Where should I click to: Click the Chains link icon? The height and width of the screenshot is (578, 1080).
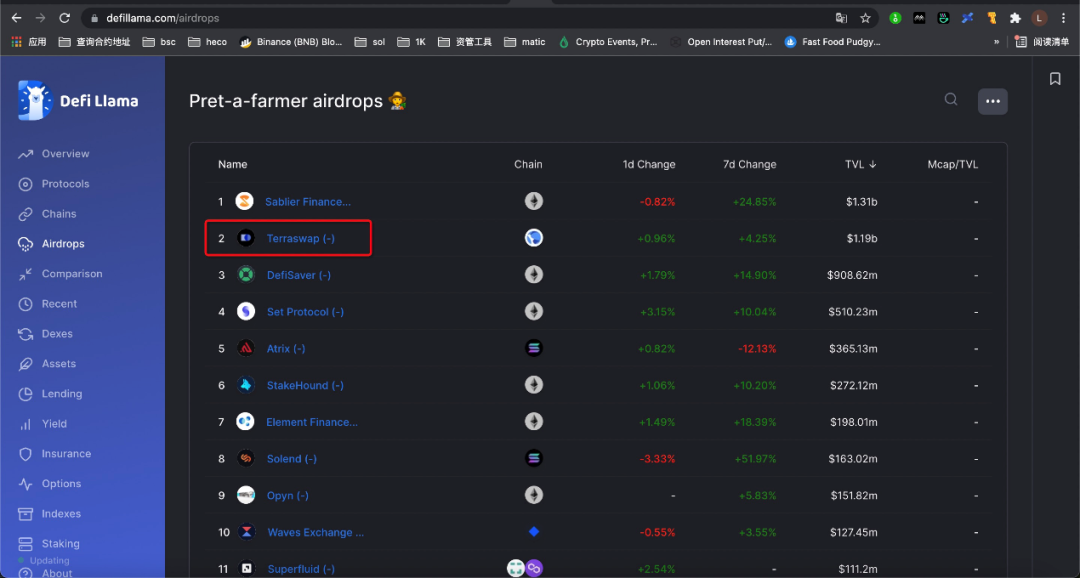[26, 214]
